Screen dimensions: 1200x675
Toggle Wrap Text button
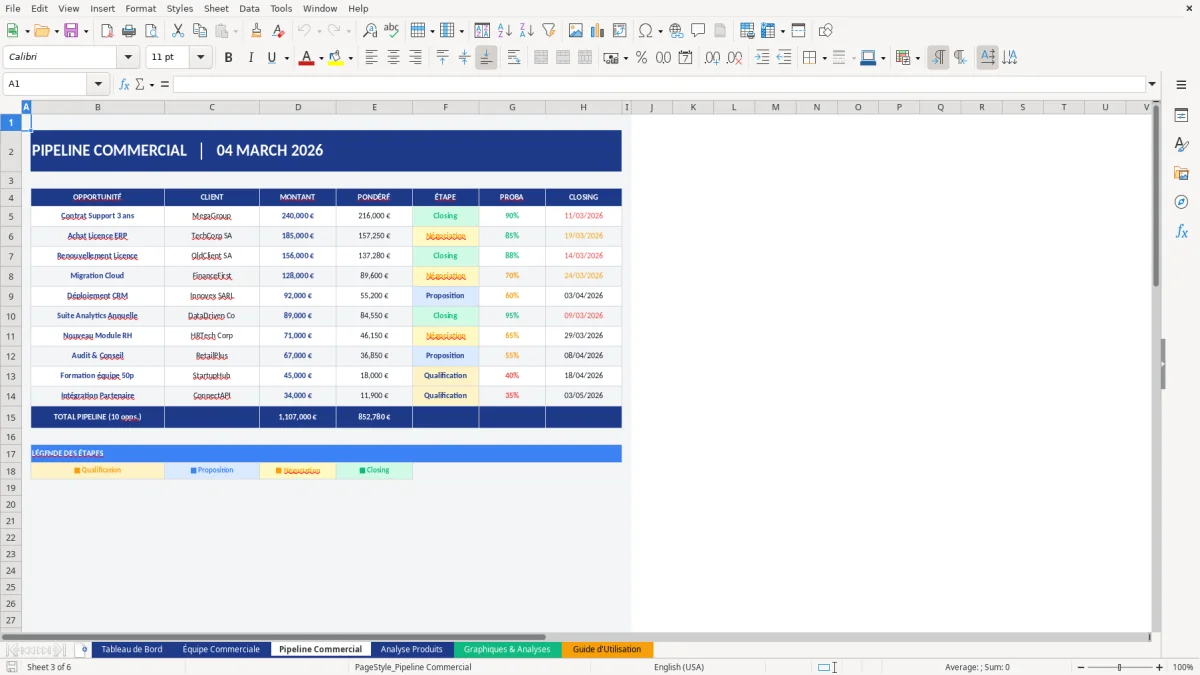click(514, 58)
